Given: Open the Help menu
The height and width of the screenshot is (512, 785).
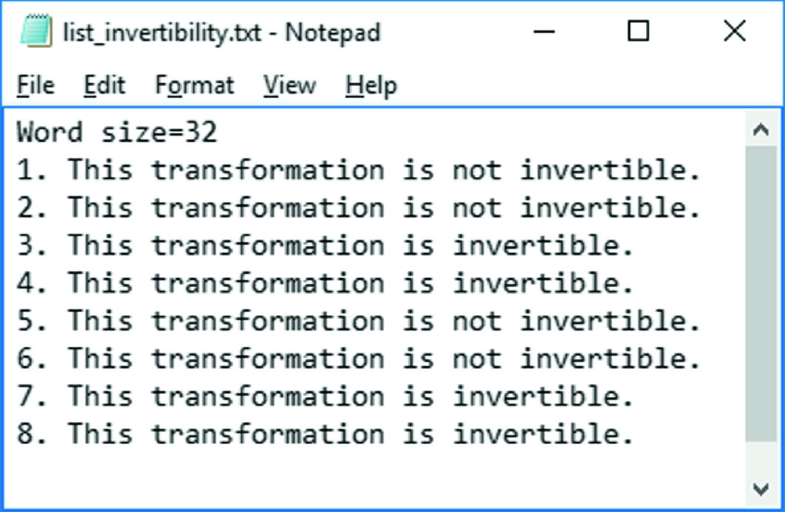Looking at the screenshot, I should 371,85.
